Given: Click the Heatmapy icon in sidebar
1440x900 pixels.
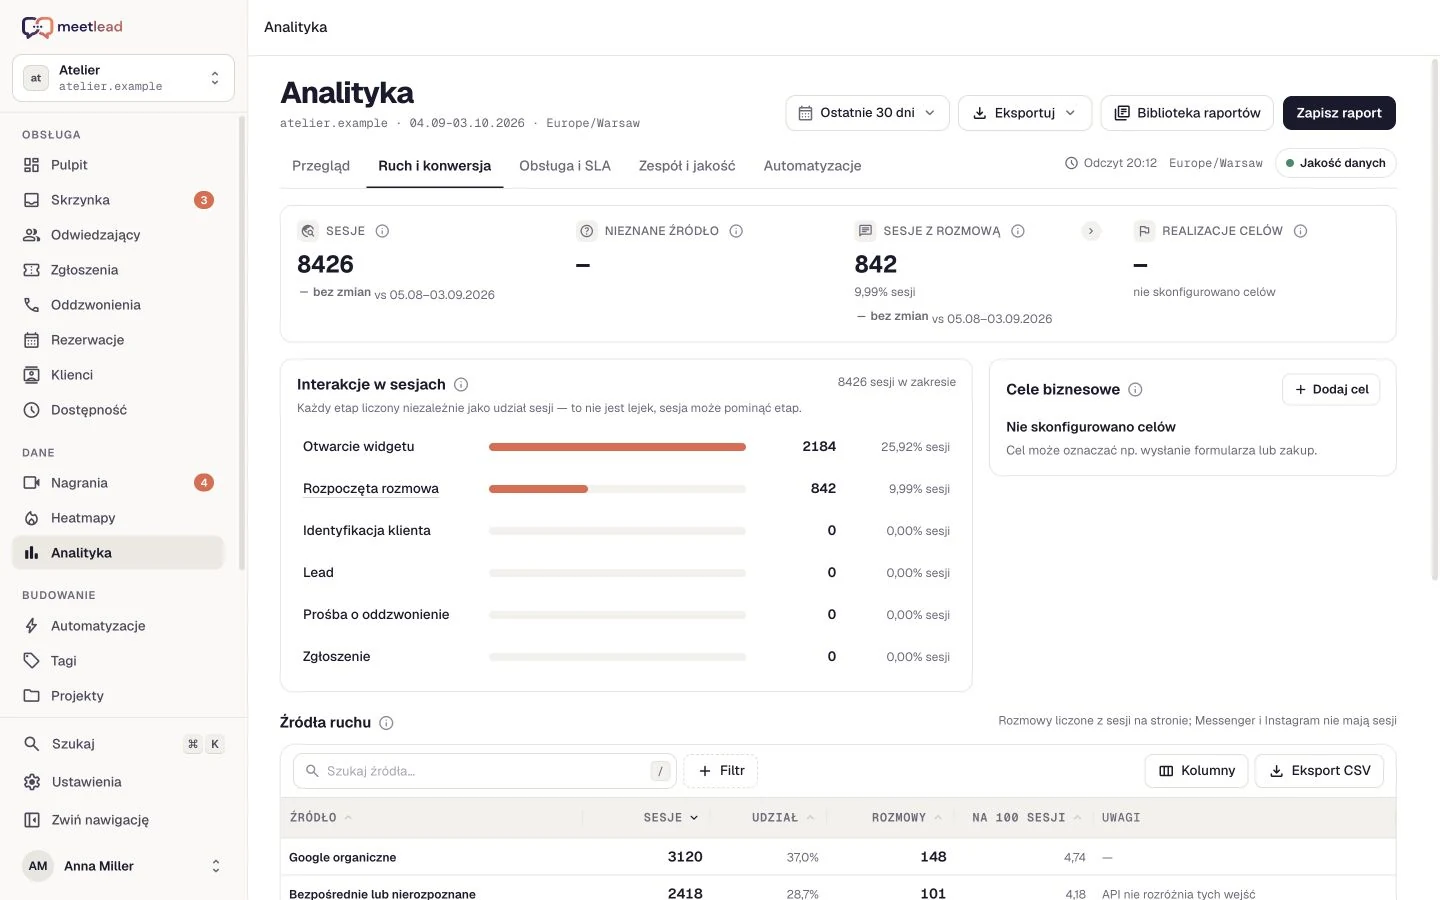Looking at the screenshot, I should tap(32, 518).
